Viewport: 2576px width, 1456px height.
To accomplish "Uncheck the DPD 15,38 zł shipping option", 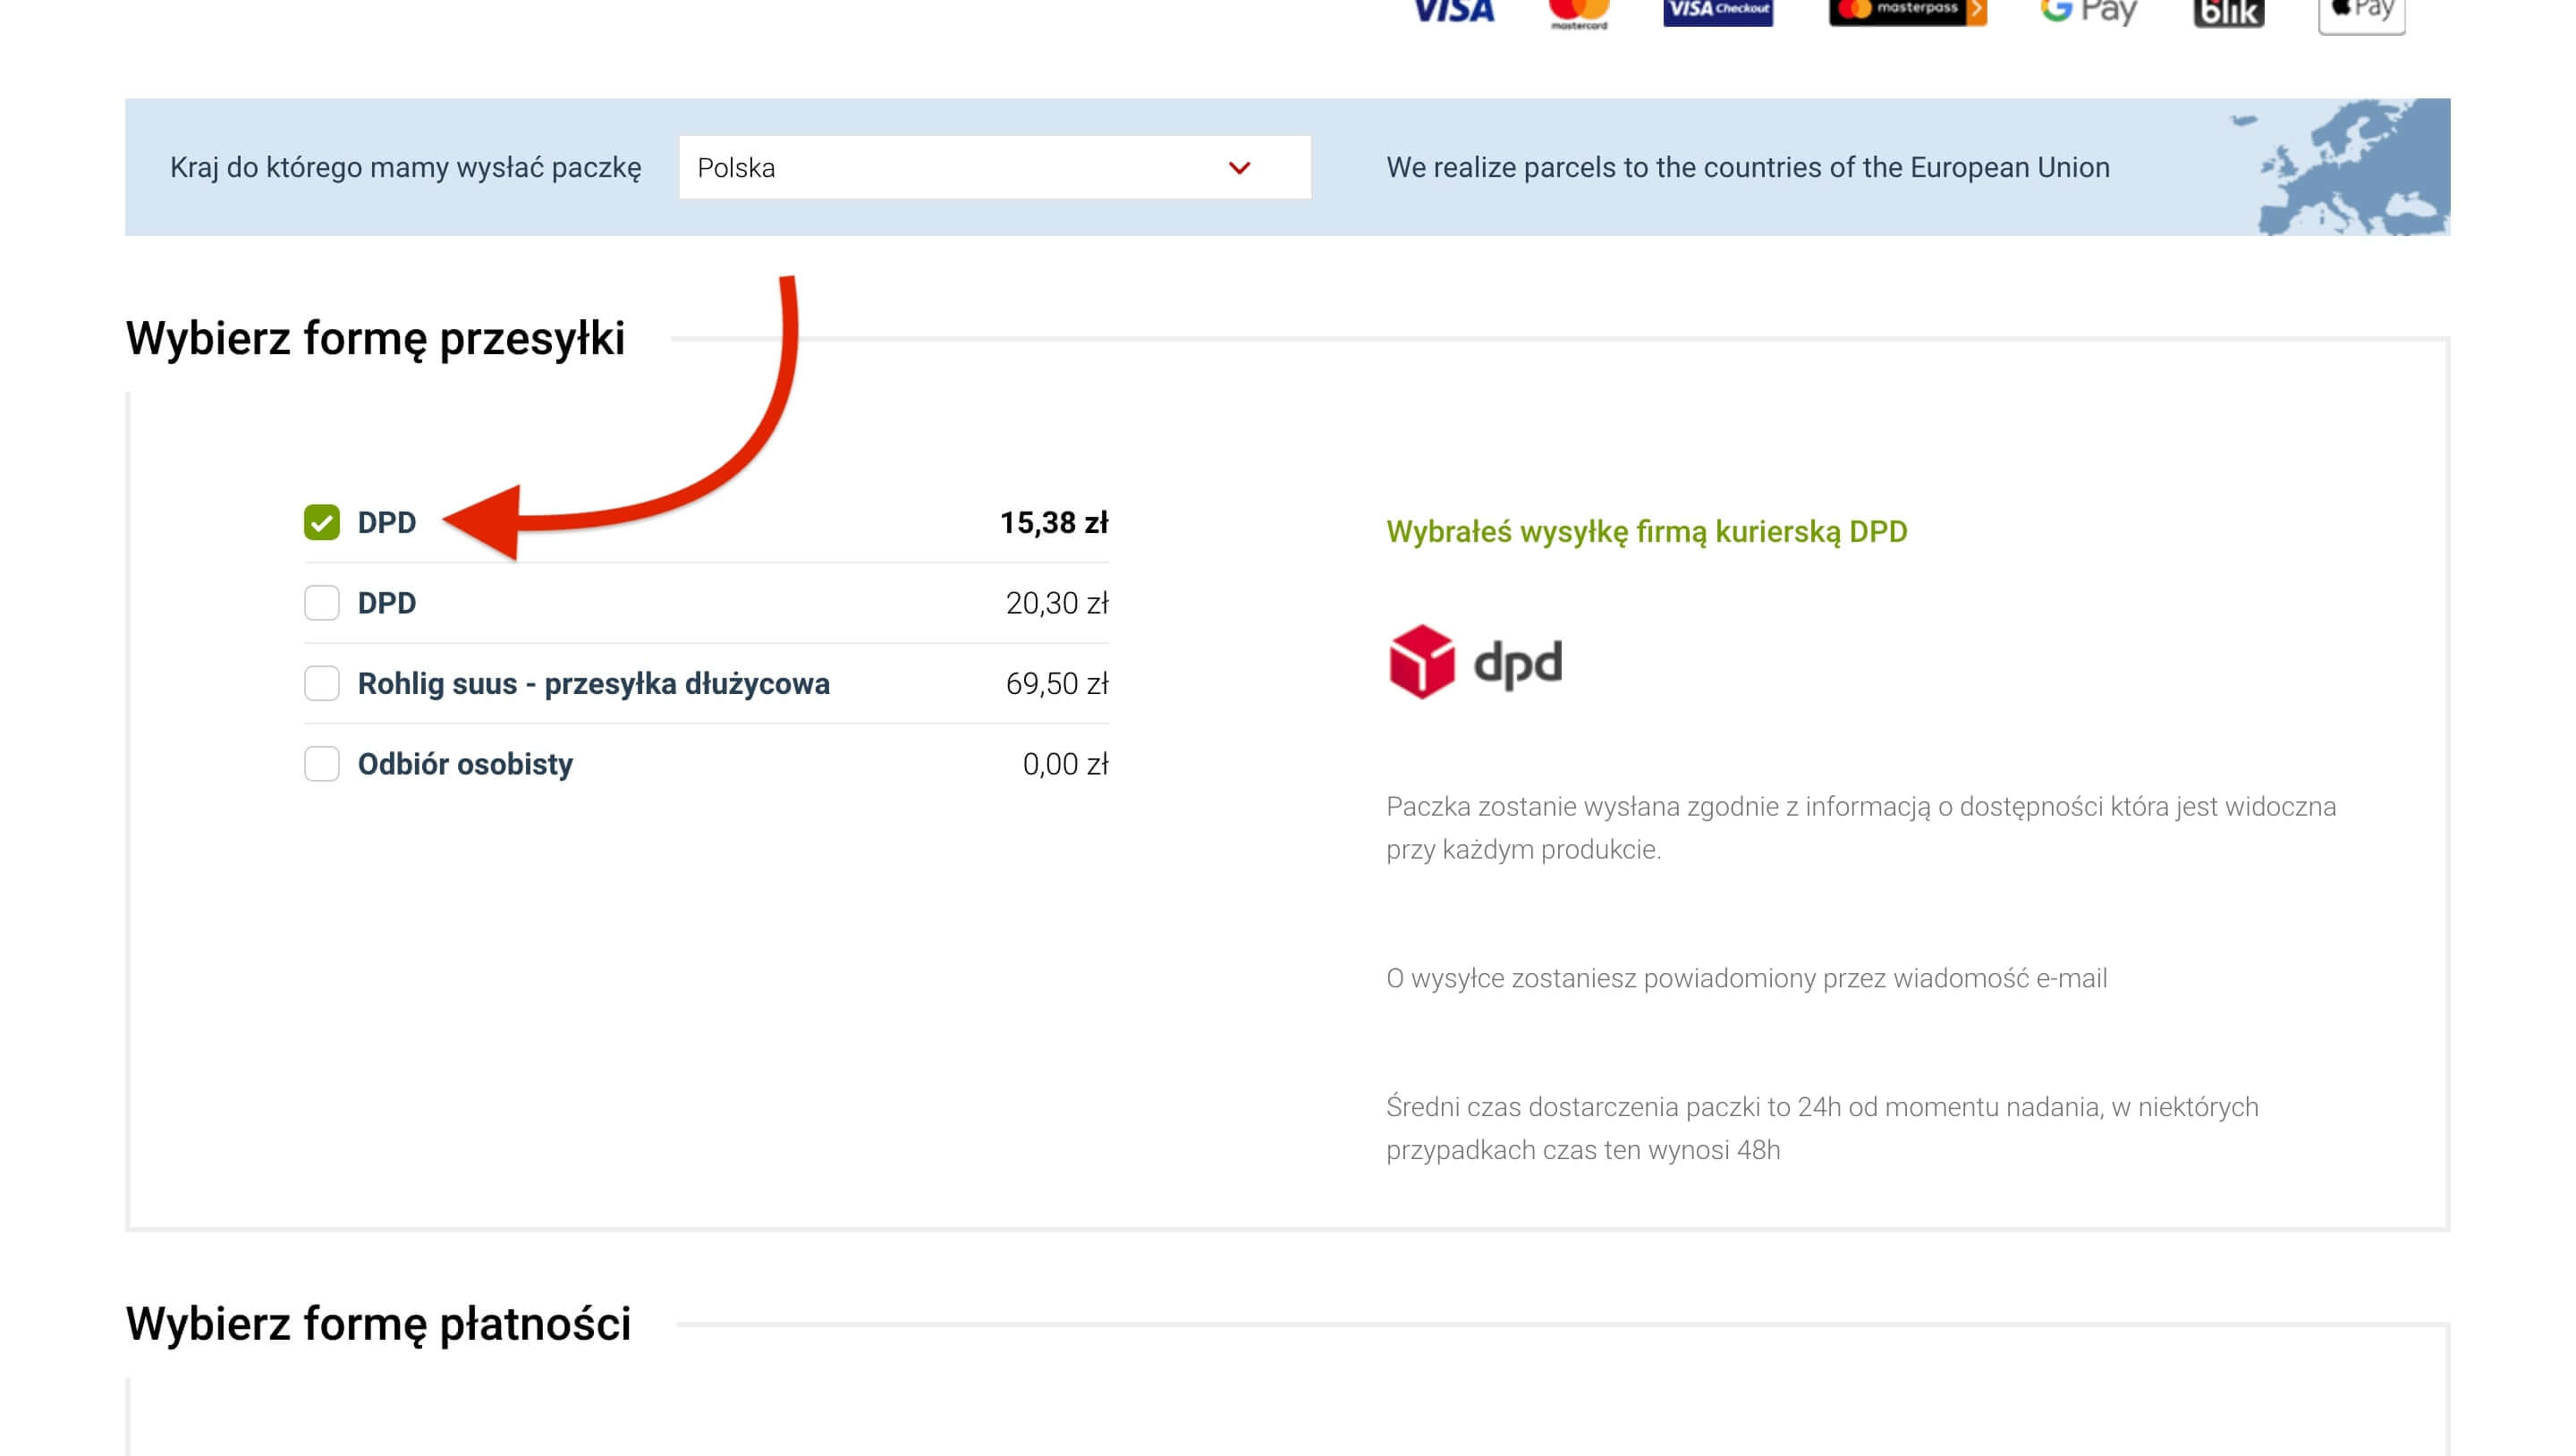I will point(322,522).
